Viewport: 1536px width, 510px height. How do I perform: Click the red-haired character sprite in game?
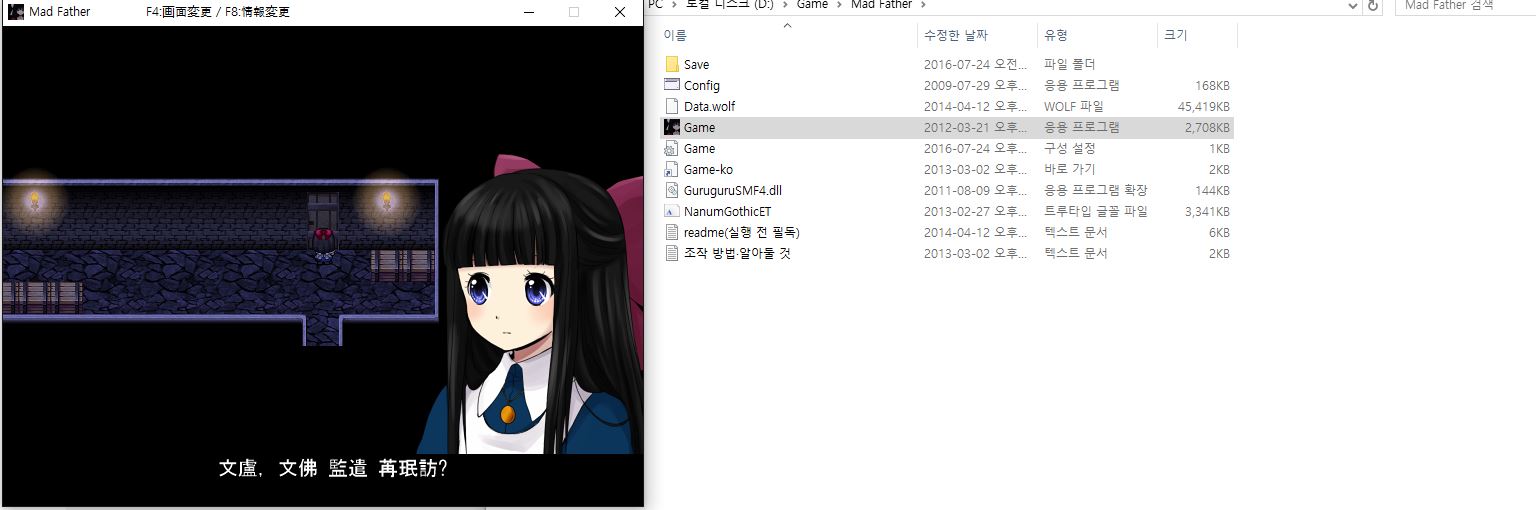coord(323,244)
